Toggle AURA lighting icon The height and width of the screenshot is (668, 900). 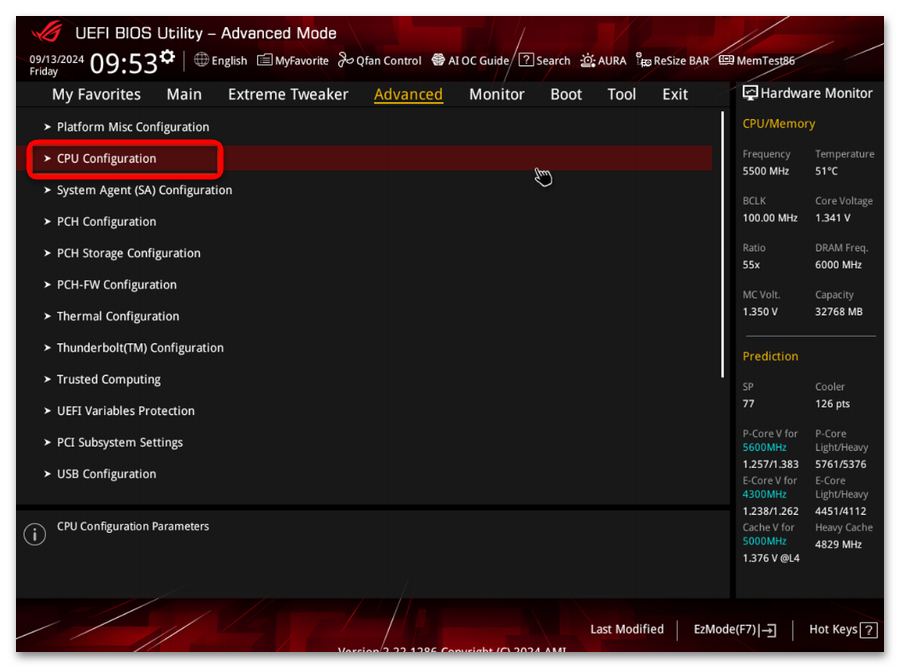[x=587, y=60]
